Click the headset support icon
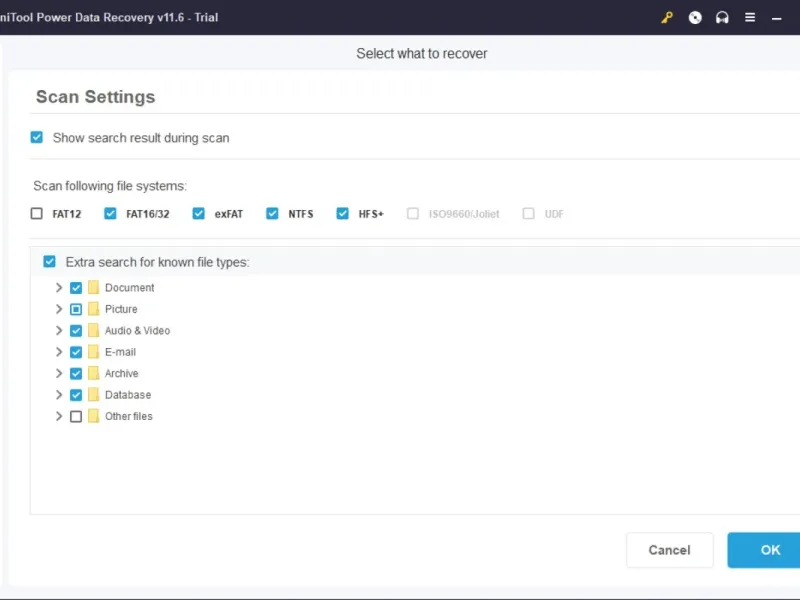This screenshot has width=800, height=600. pos(722,18)
